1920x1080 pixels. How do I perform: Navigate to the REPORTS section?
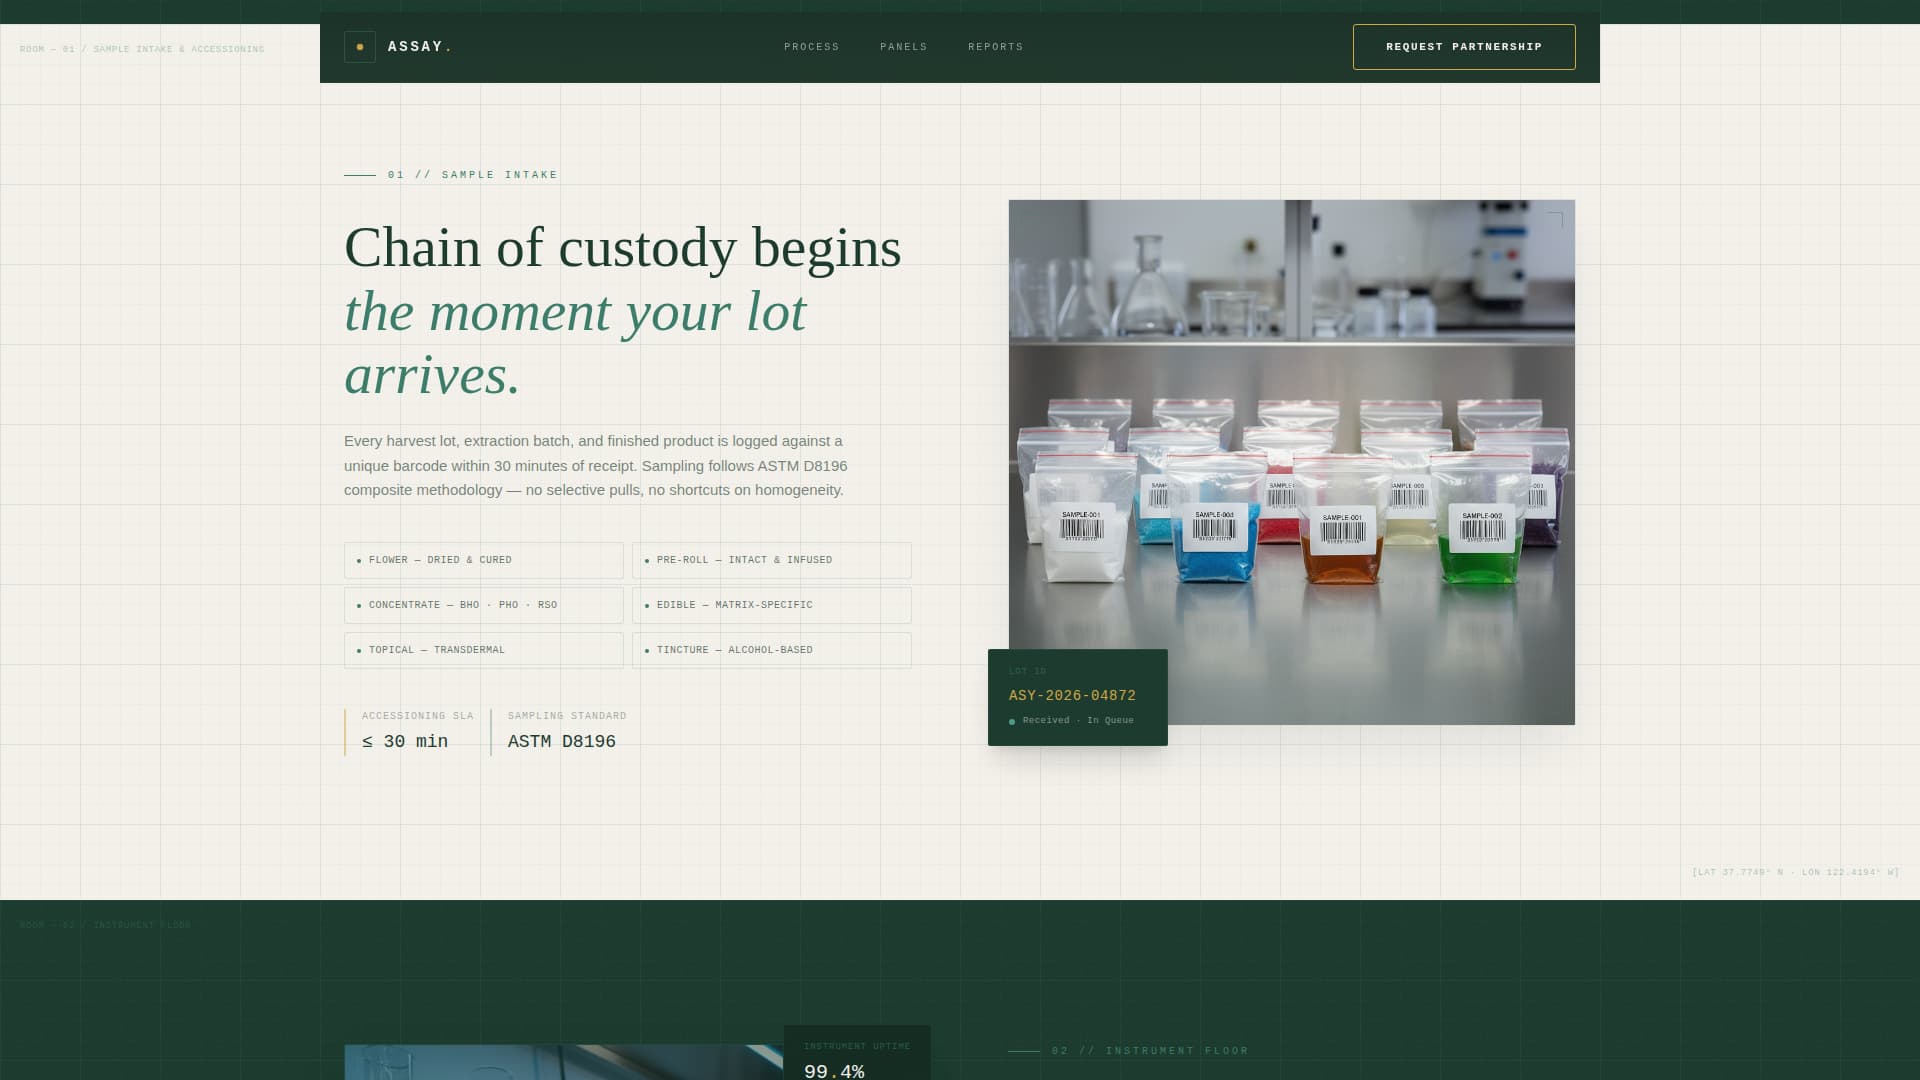[x=995, y=46]
